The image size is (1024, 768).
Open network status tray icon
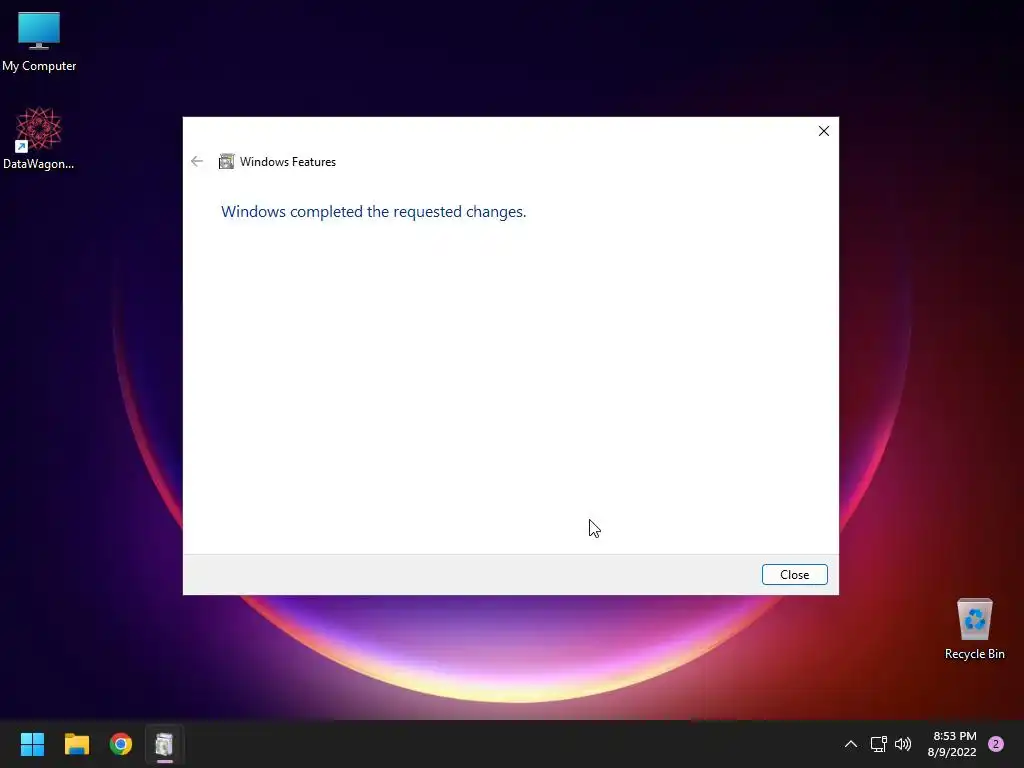pyautogui.click(x=878, y=744)
